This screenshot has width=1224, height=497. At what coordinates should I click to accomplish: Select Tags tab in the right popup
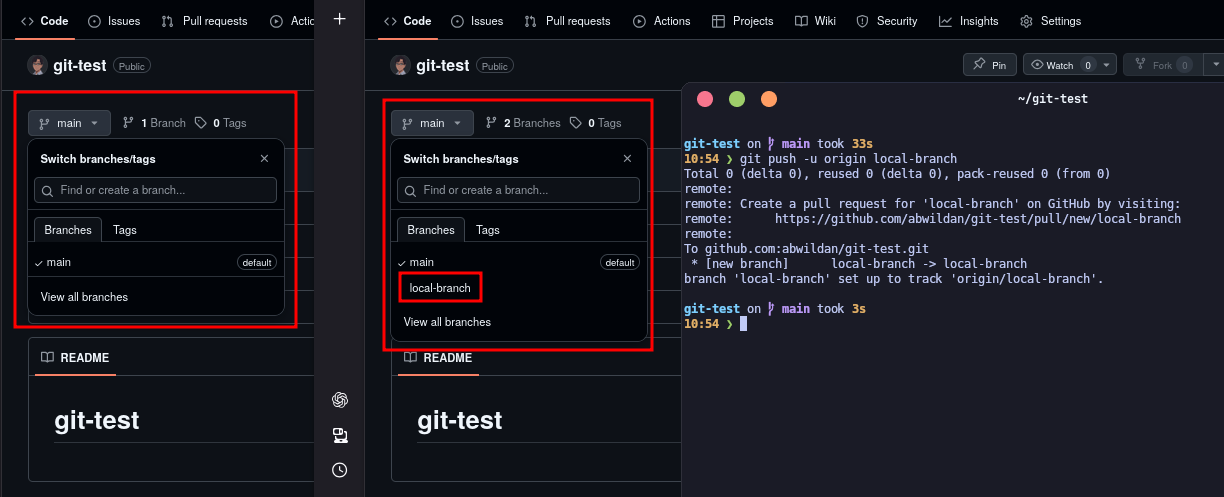[488, 230]
